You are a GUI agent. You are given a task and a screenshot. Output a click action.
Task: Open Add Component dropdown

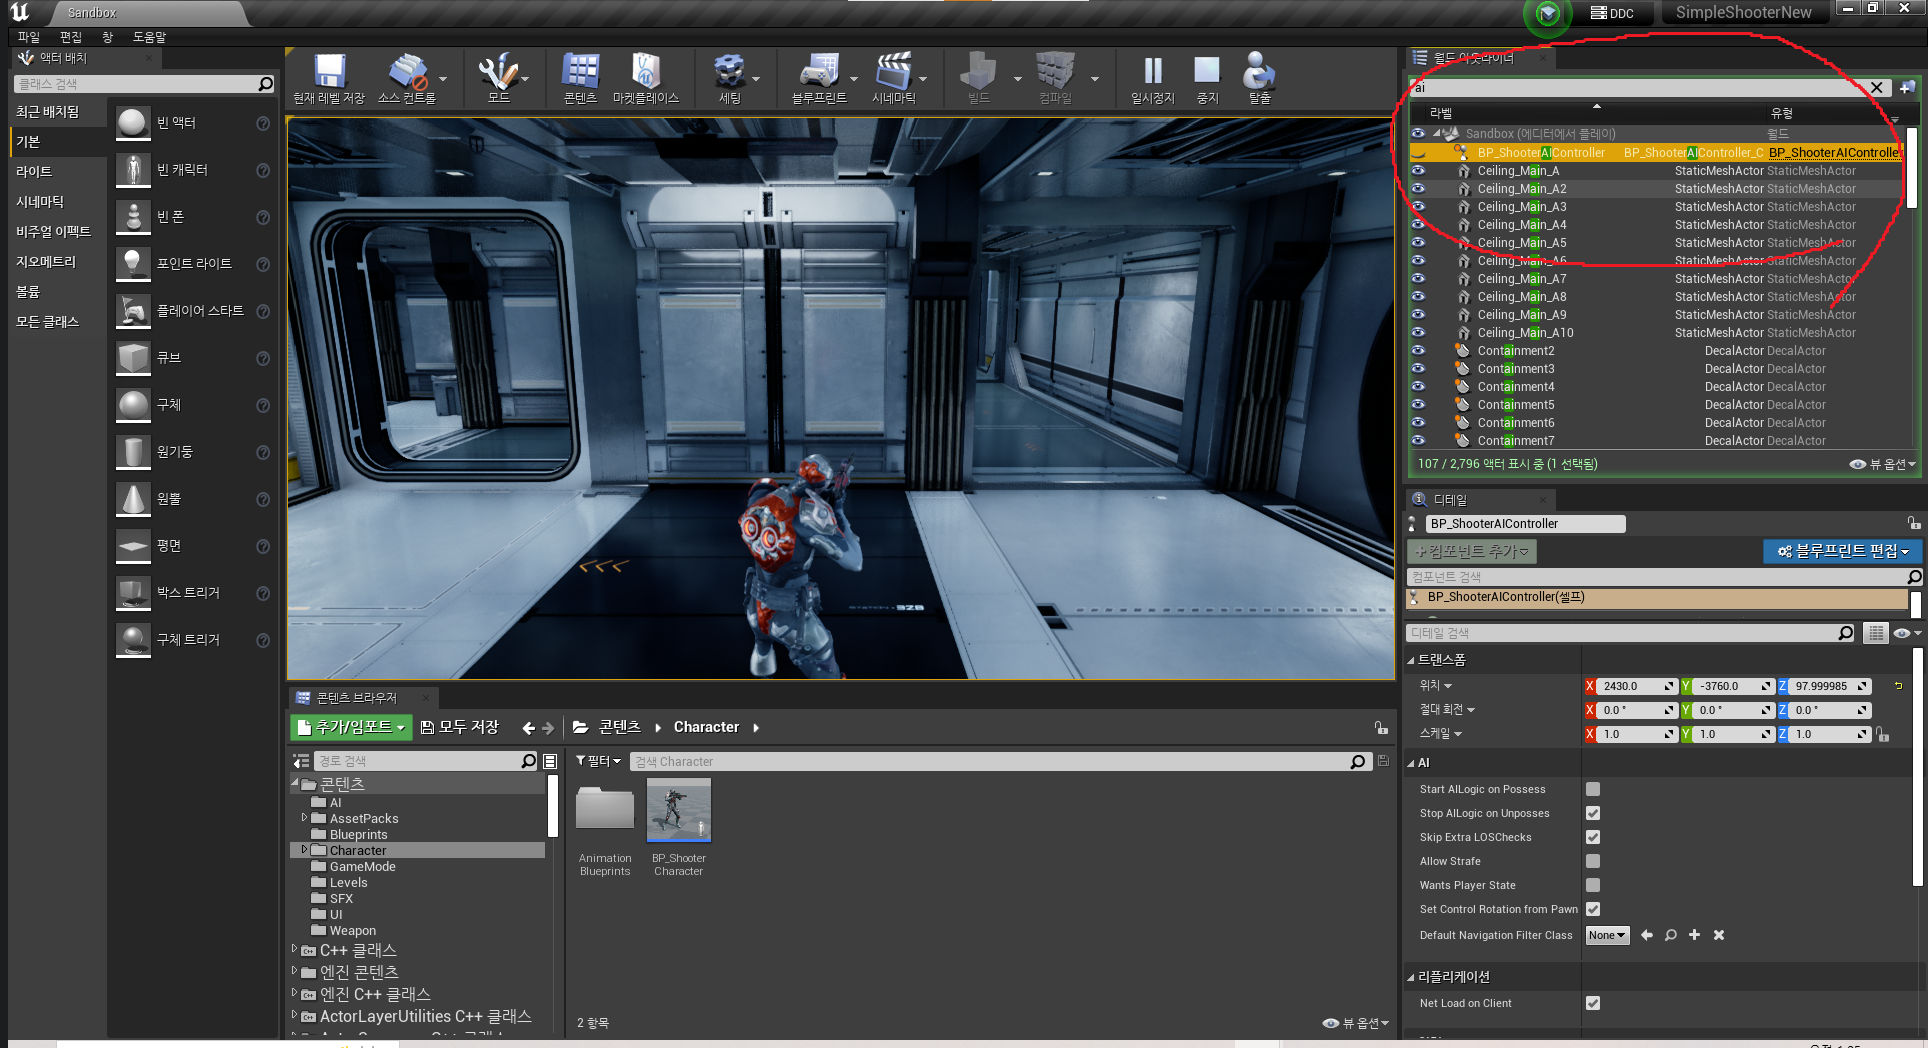click(1472, 551)
